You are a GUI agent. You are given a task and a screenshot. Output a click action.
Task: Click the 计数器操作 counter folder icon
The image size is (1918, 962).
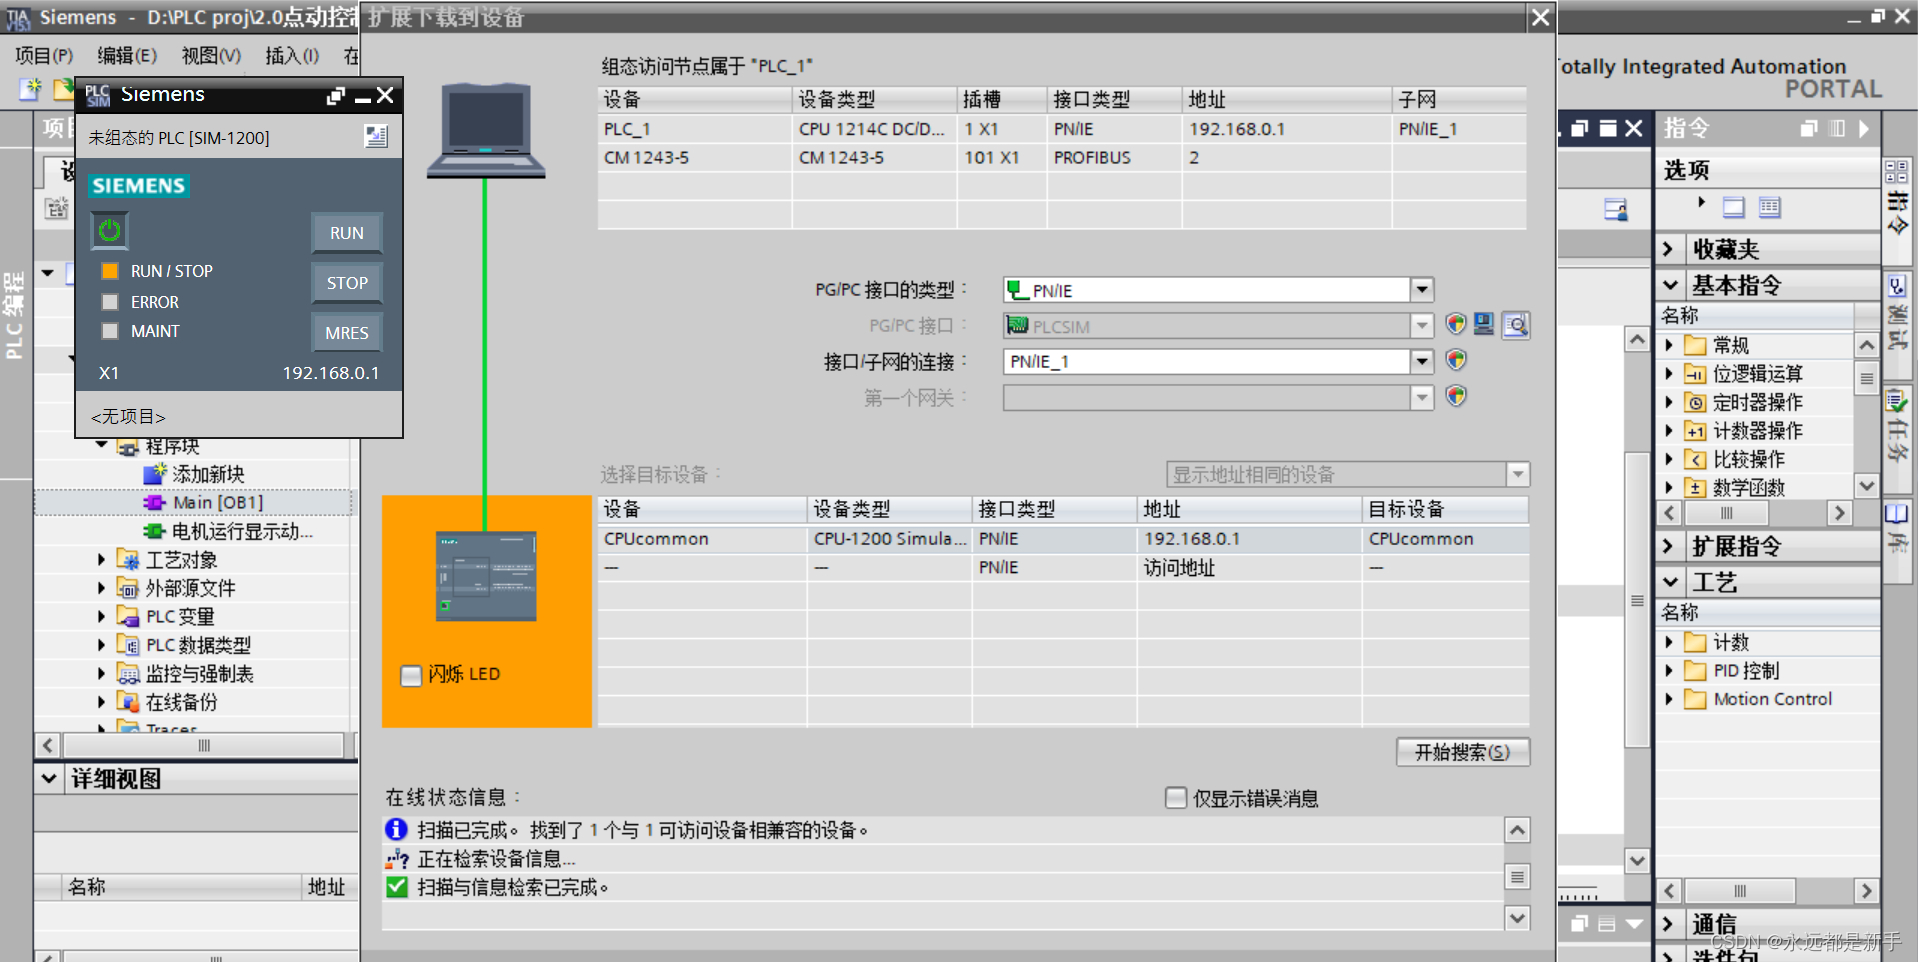tap(1695, 431)
